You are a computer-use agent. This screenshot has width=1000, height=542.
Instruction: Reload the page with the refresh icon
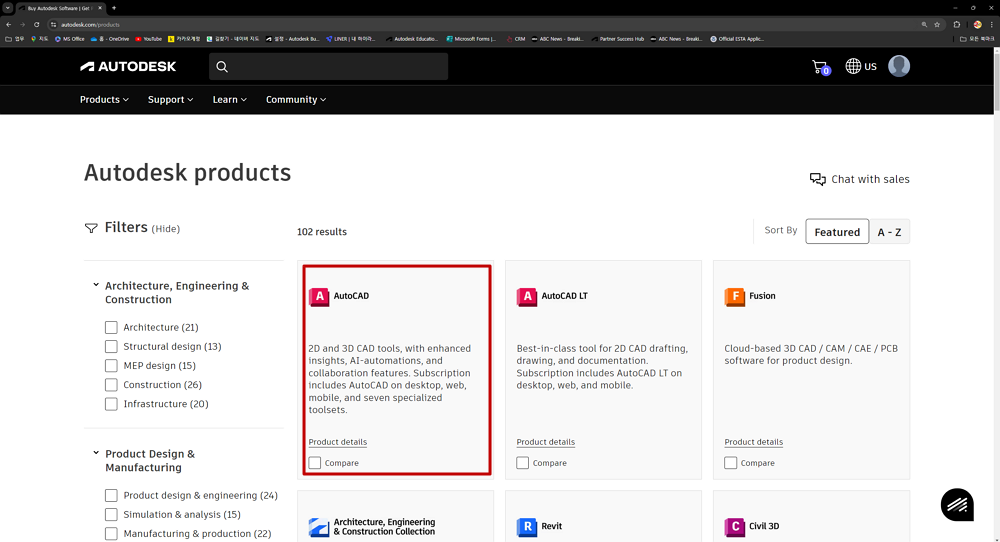[x=36, y=25]
